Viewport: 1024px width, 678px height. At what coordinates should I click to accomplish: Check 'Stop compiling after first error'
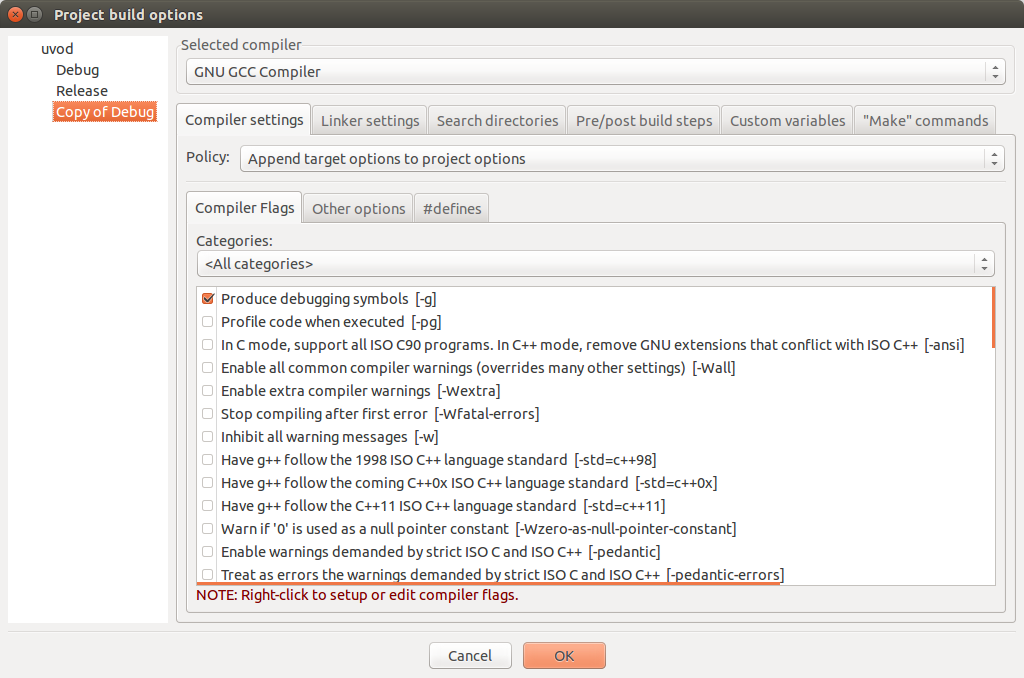click(208, 413)
